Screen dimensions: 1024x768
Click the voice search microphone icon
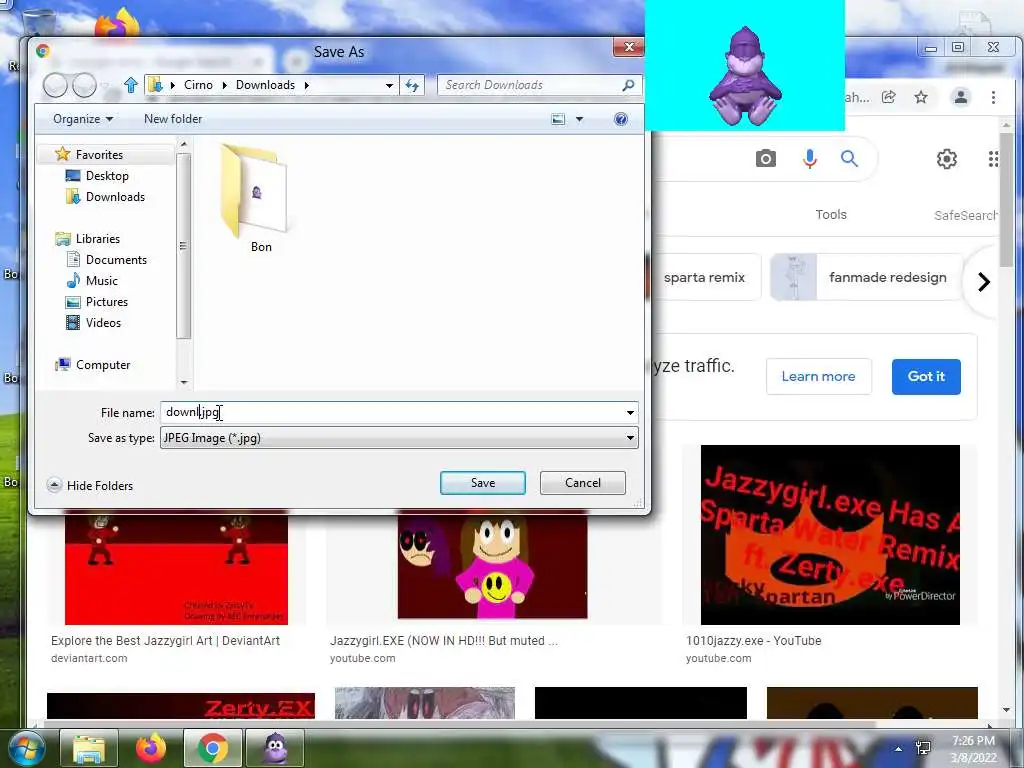(810, 159)
